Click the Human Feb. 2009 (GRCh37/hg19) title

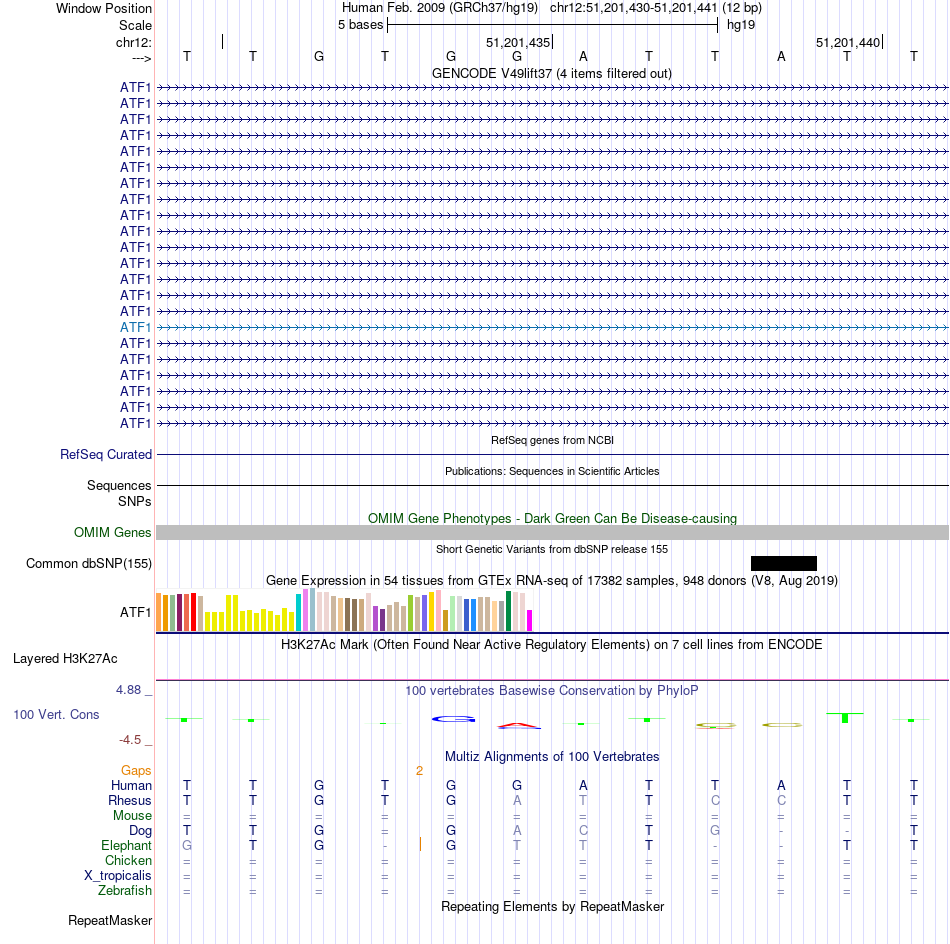point(440,8)
